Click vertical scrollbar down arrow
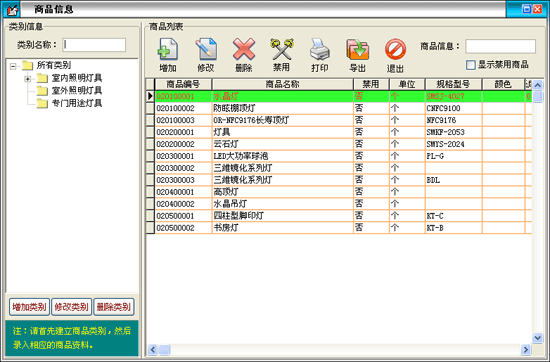Screen dimensions: 550x362 [537, 338]
